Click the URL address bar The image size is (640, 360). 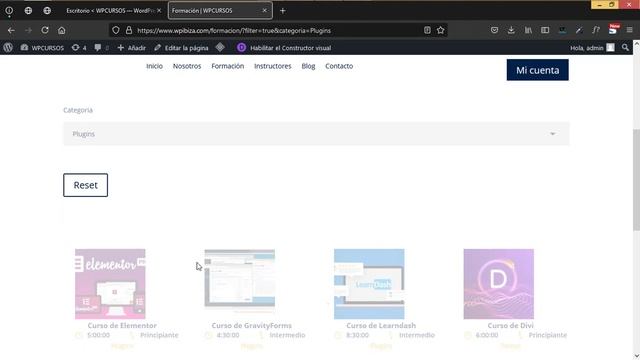[x=278, y=30]
